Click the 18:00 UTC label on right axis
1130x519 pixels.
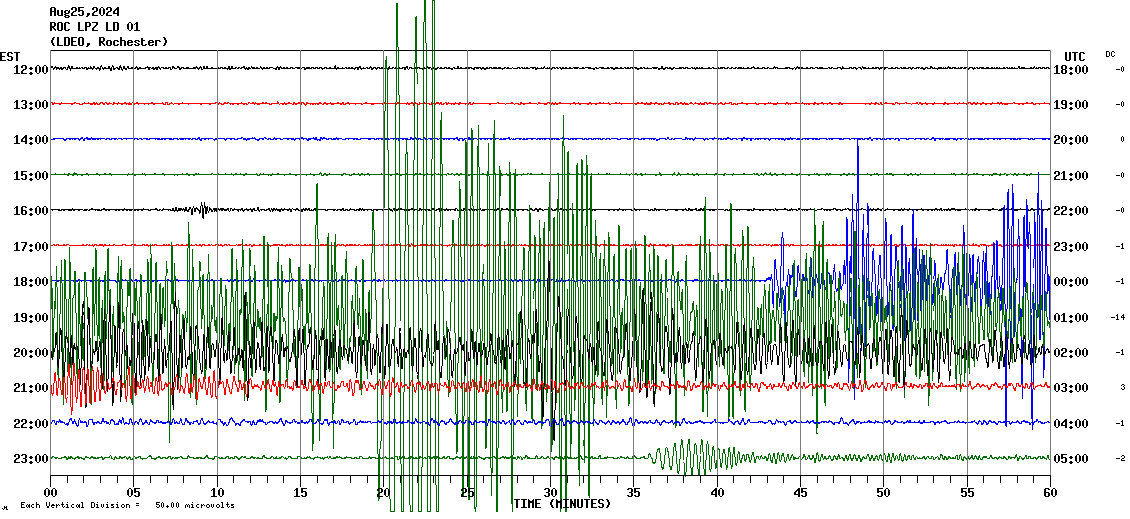(x=1071, y=70)
